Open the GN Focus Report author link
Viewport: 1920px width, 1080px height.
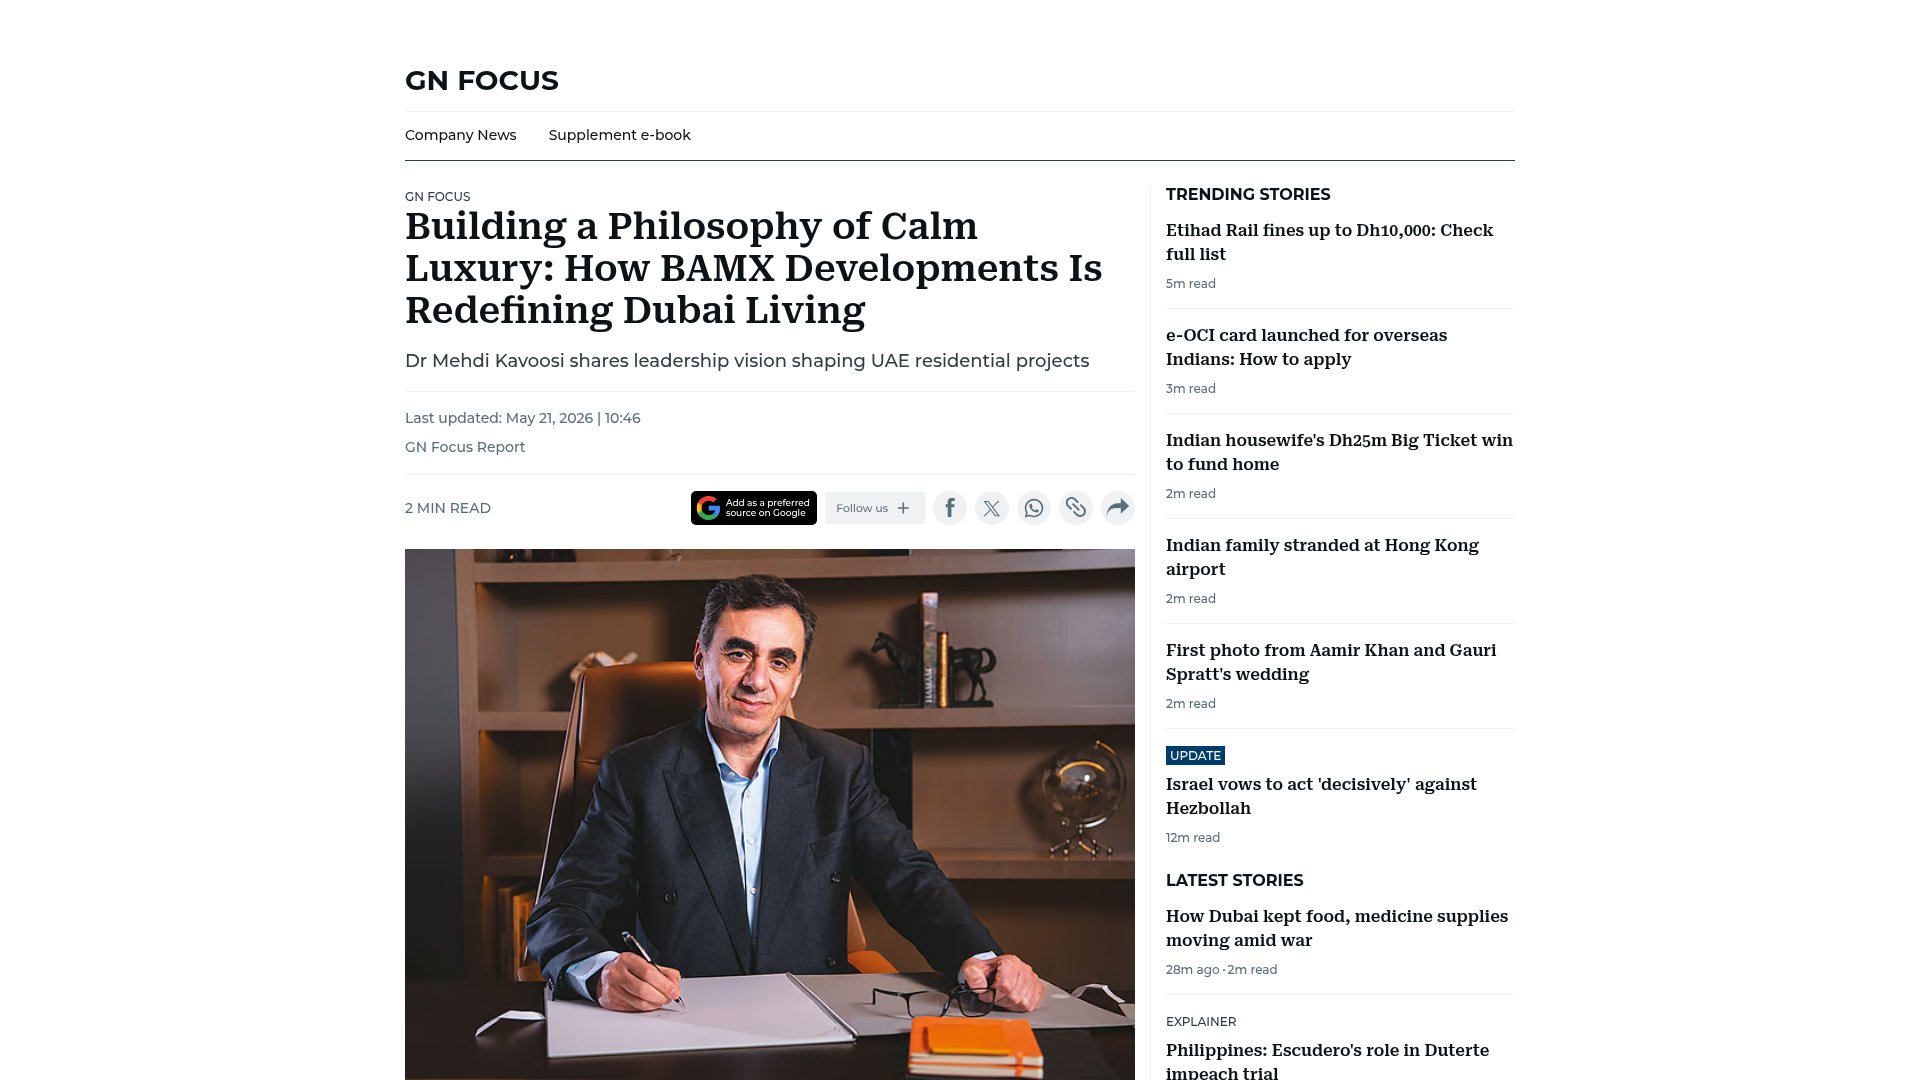[x=465, y=447]
